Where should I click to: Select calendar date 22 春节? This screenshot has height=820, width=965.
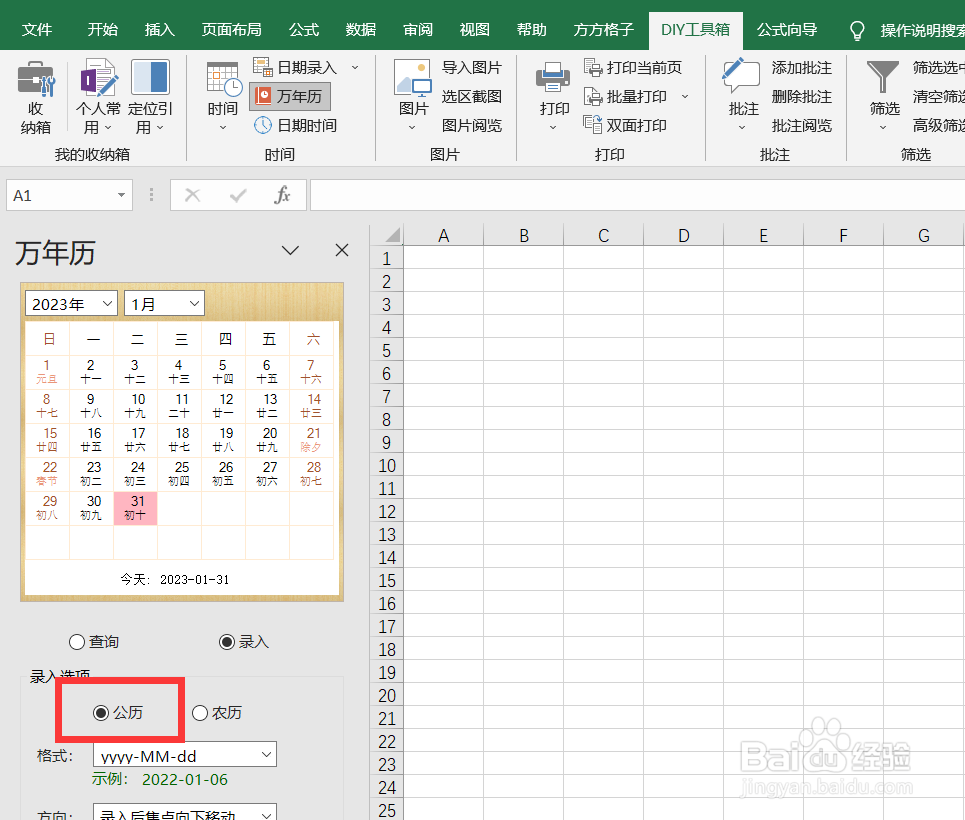(47, 474)
